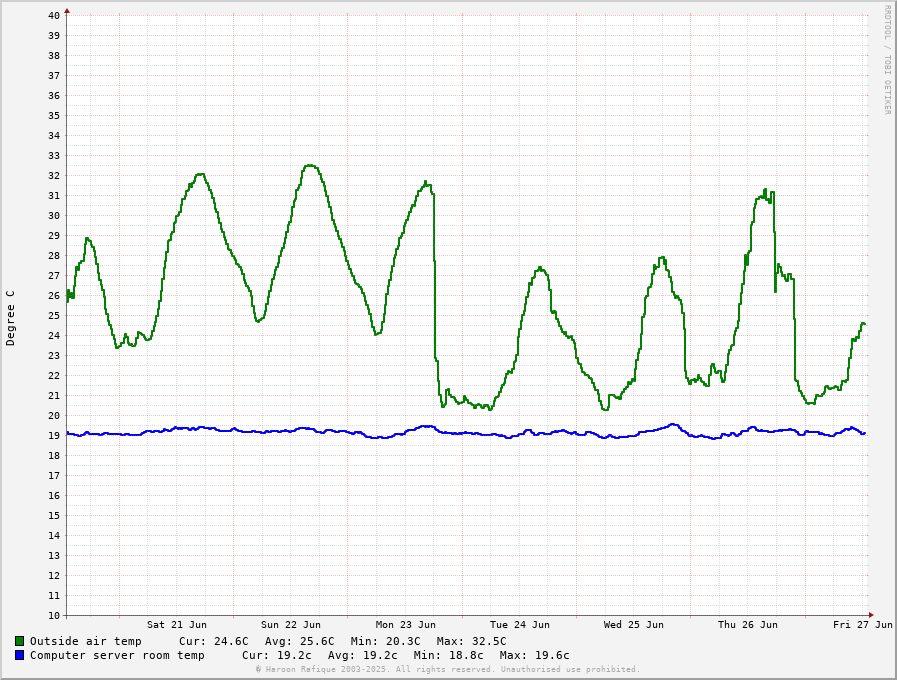This screenshot has width=897, height=680.
Task: Click the server room 'Avg: 19.2c' value
Action: (x=362, y=655)
